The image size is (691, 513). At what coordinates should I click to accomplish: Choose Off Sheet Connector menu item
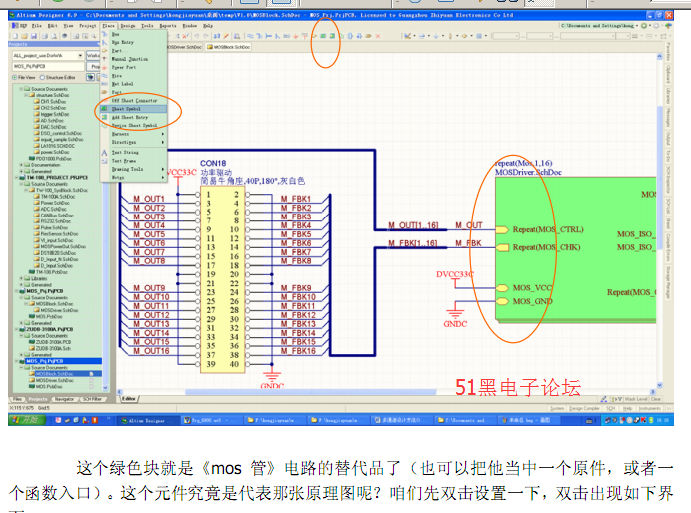tap(134, 100)
